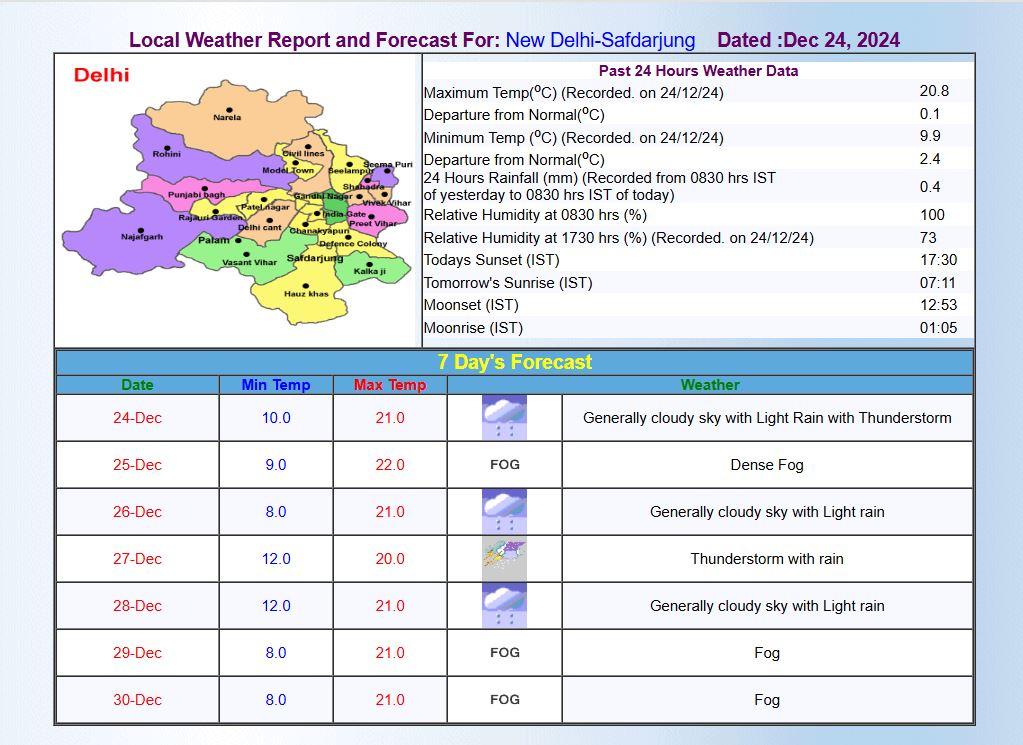Click the sunset time 17:30
The height and width of the screenshot is (745, 1023).
(x=939, y=260)
